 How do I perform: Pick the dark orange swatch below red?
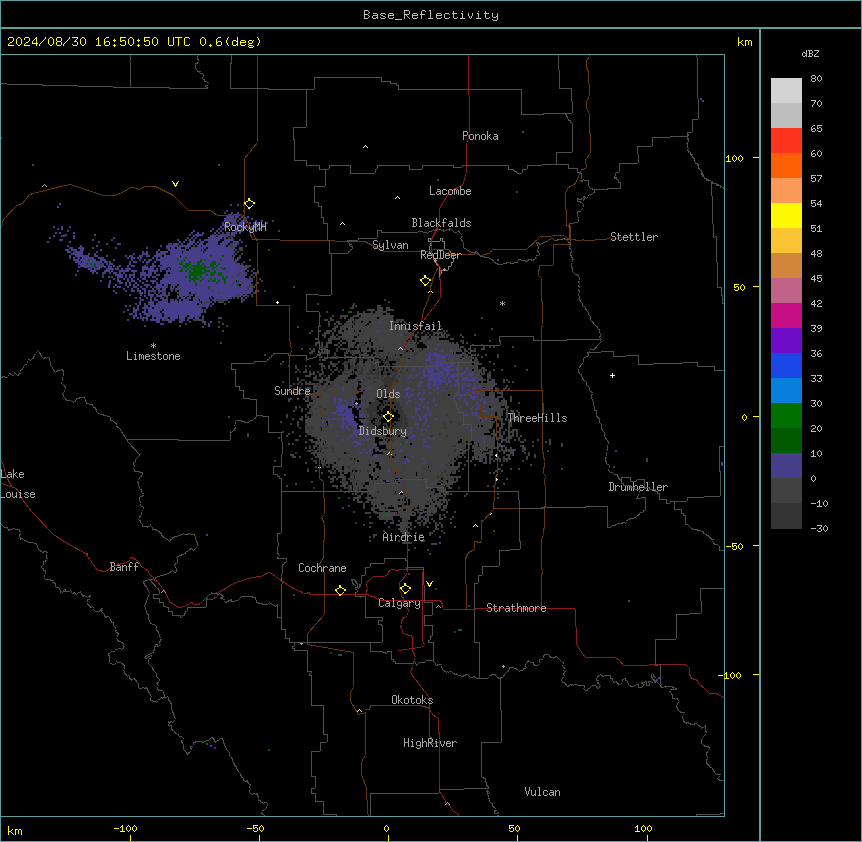click(x=786, y=165)
